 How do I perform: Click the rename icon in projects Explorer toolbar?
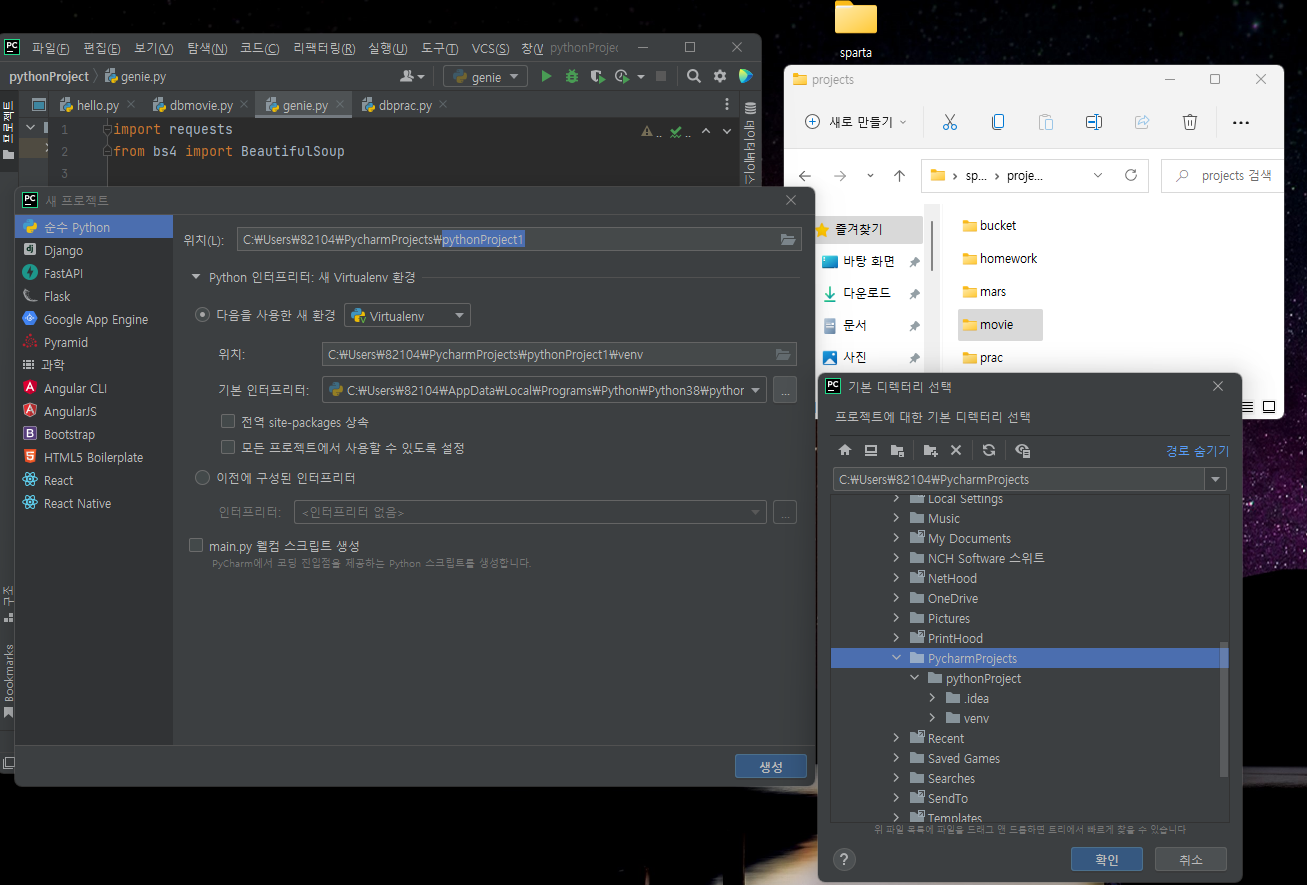tap(1094, 122)
